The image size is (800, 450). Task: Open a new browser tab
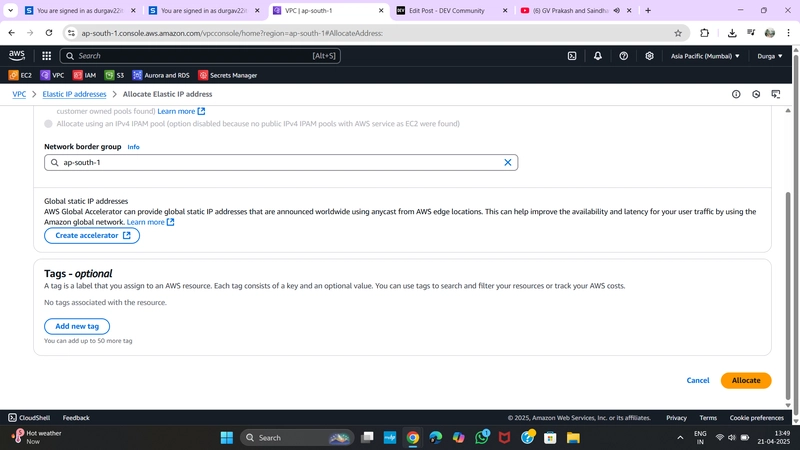coord(648,10)
